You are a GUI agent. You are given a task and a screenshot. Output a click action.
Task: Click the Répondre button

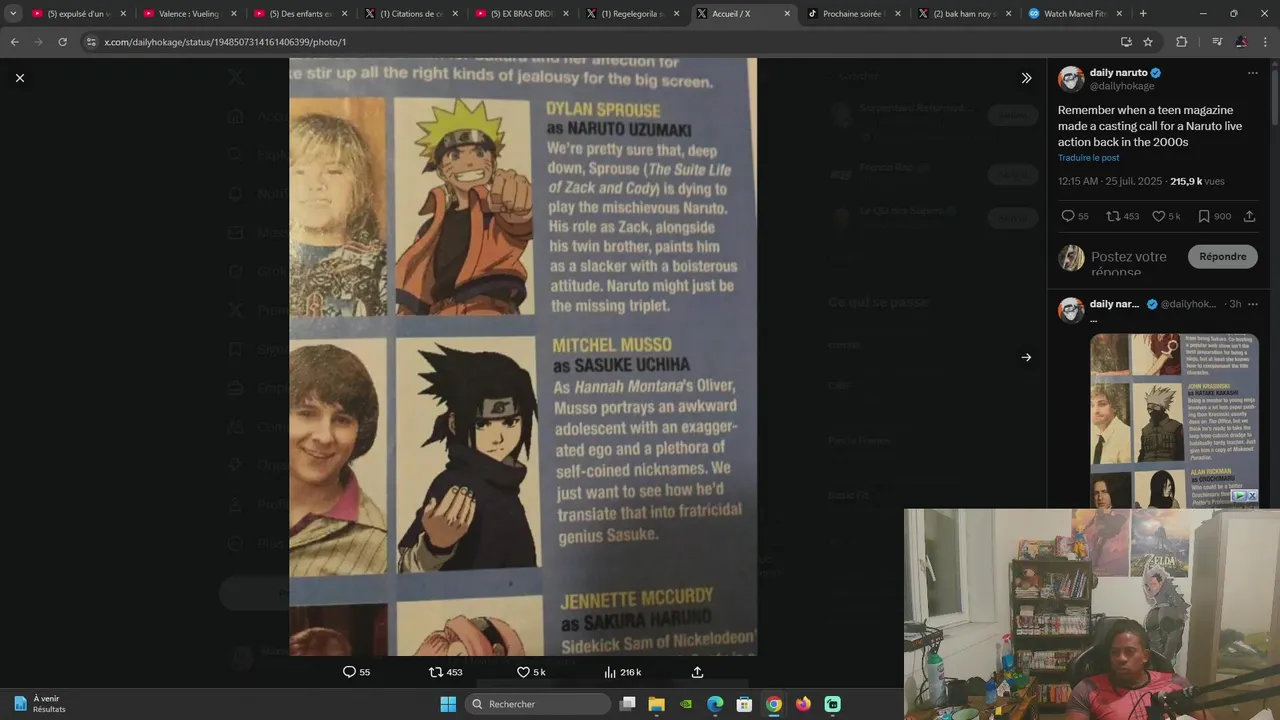1222,257
